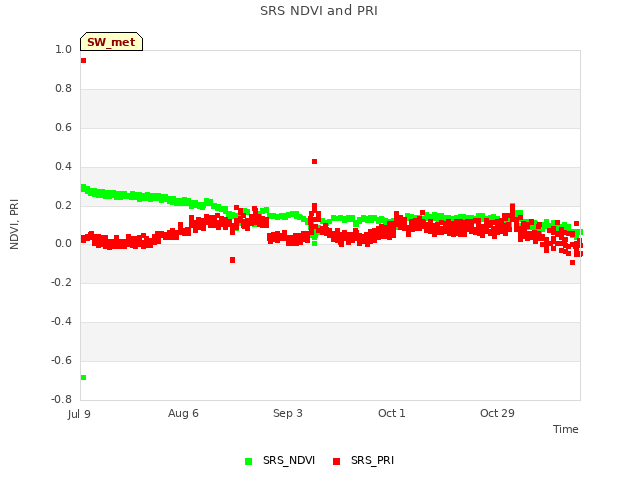Click the chart title SRS NDVI and PRI
Screen dimensions: 640x480
click(319, 11)
